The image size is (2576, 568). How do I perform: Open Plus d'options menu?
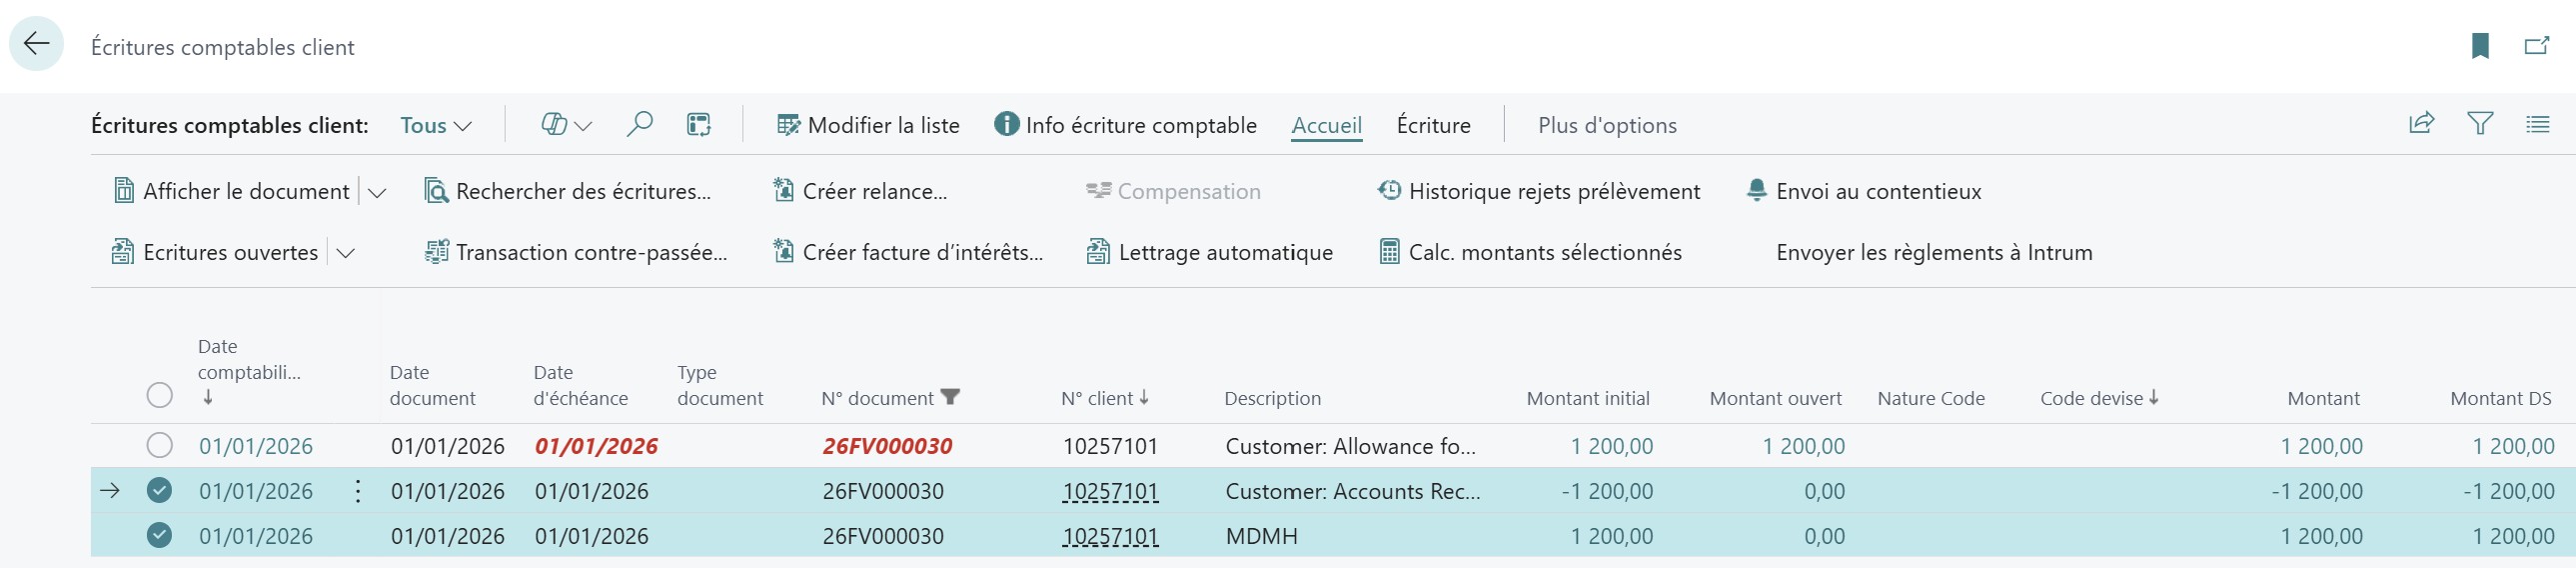(x=1607, y=125)
